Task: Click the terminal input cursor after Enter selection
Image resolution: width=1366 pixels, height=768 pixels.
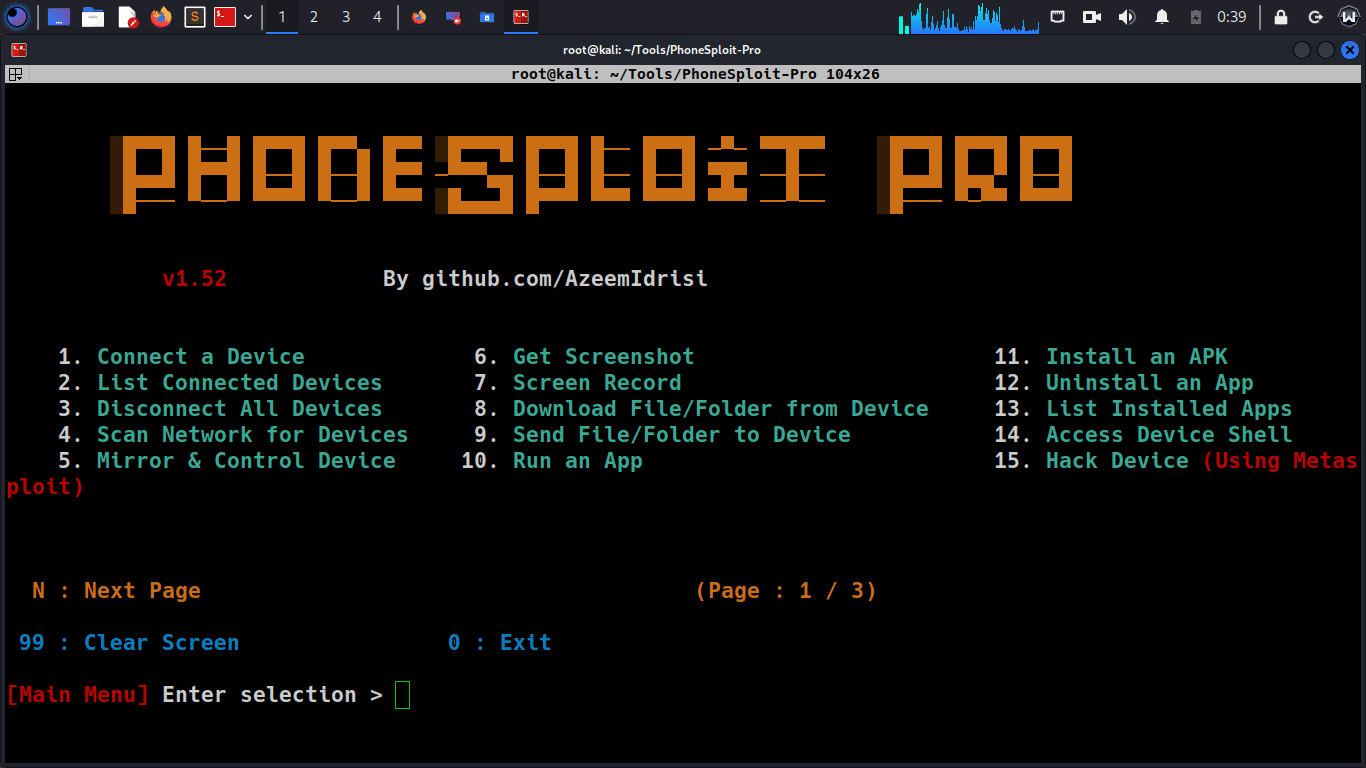Action: tap(401, 694)
